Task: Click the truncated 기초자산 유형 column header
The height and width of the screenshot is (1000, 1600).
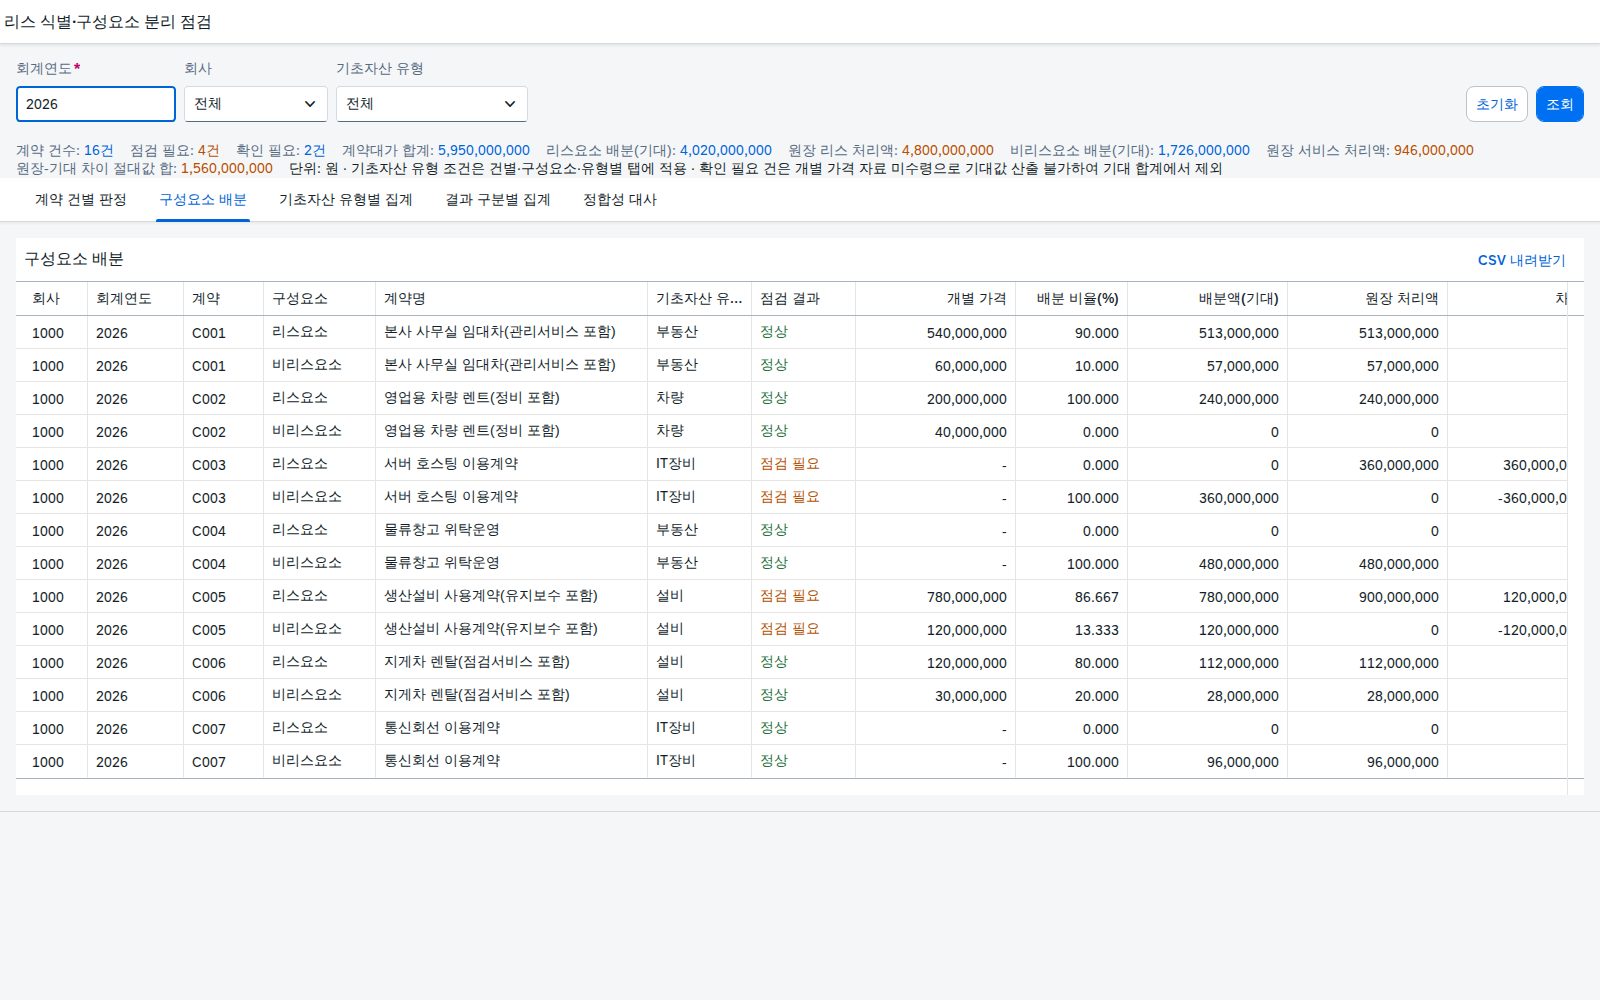Action: pos(699,298)
